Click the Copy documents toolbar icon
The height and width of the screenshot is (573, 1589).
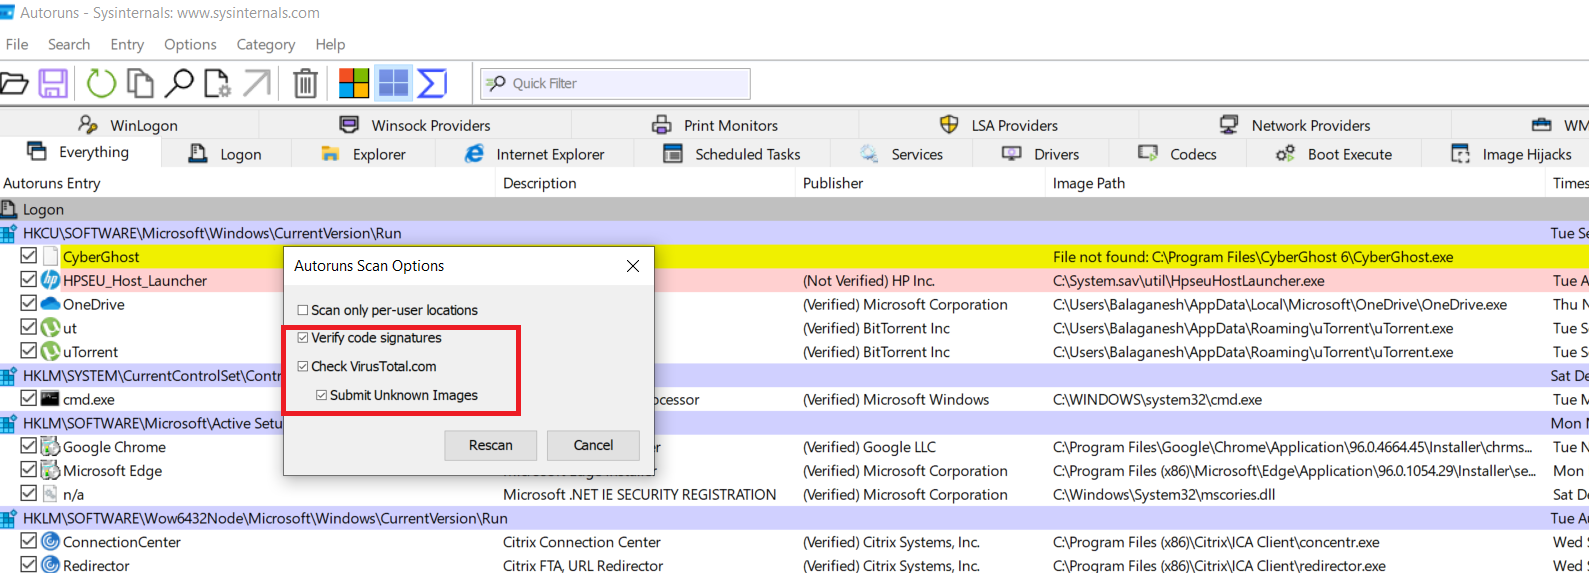point(140,83)
